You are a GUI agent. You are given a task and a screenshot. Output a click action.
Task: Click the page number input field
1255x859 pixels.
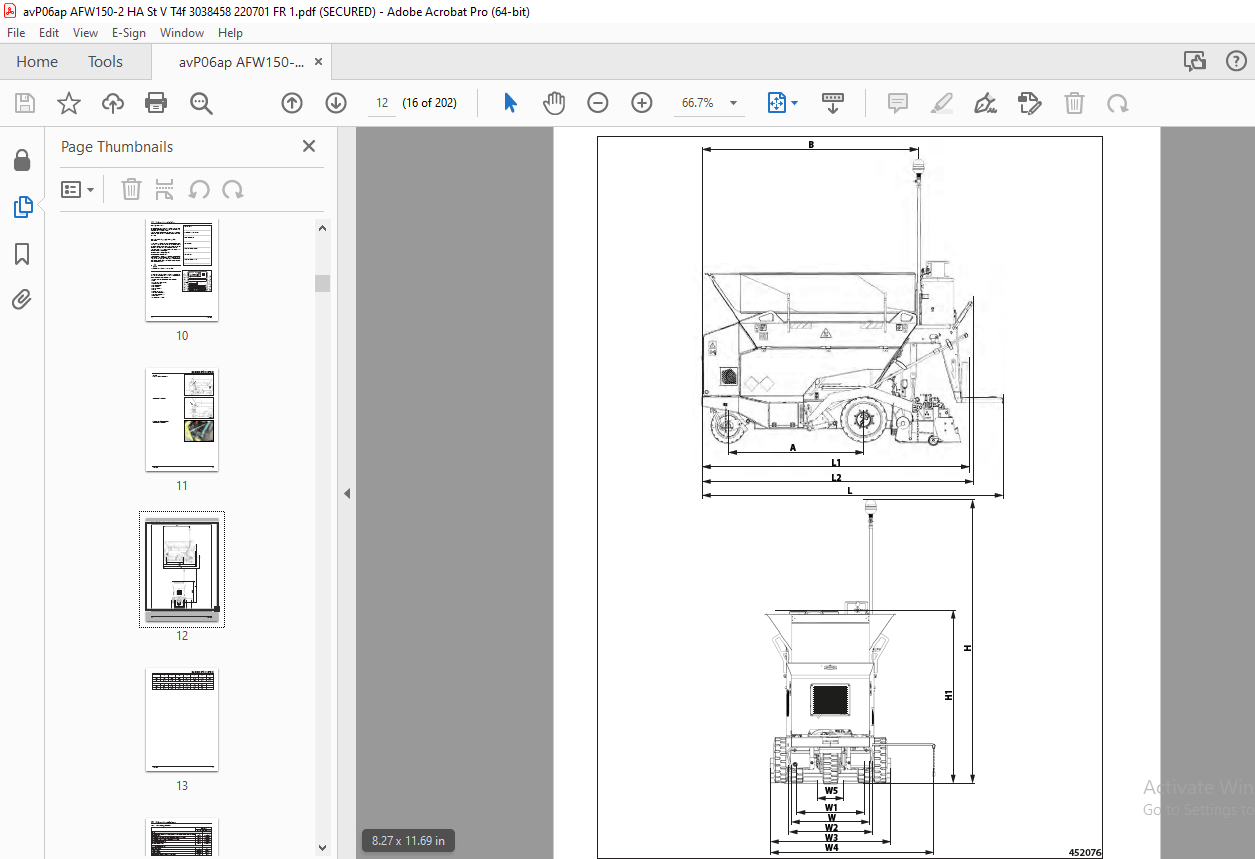click(382, 103)
